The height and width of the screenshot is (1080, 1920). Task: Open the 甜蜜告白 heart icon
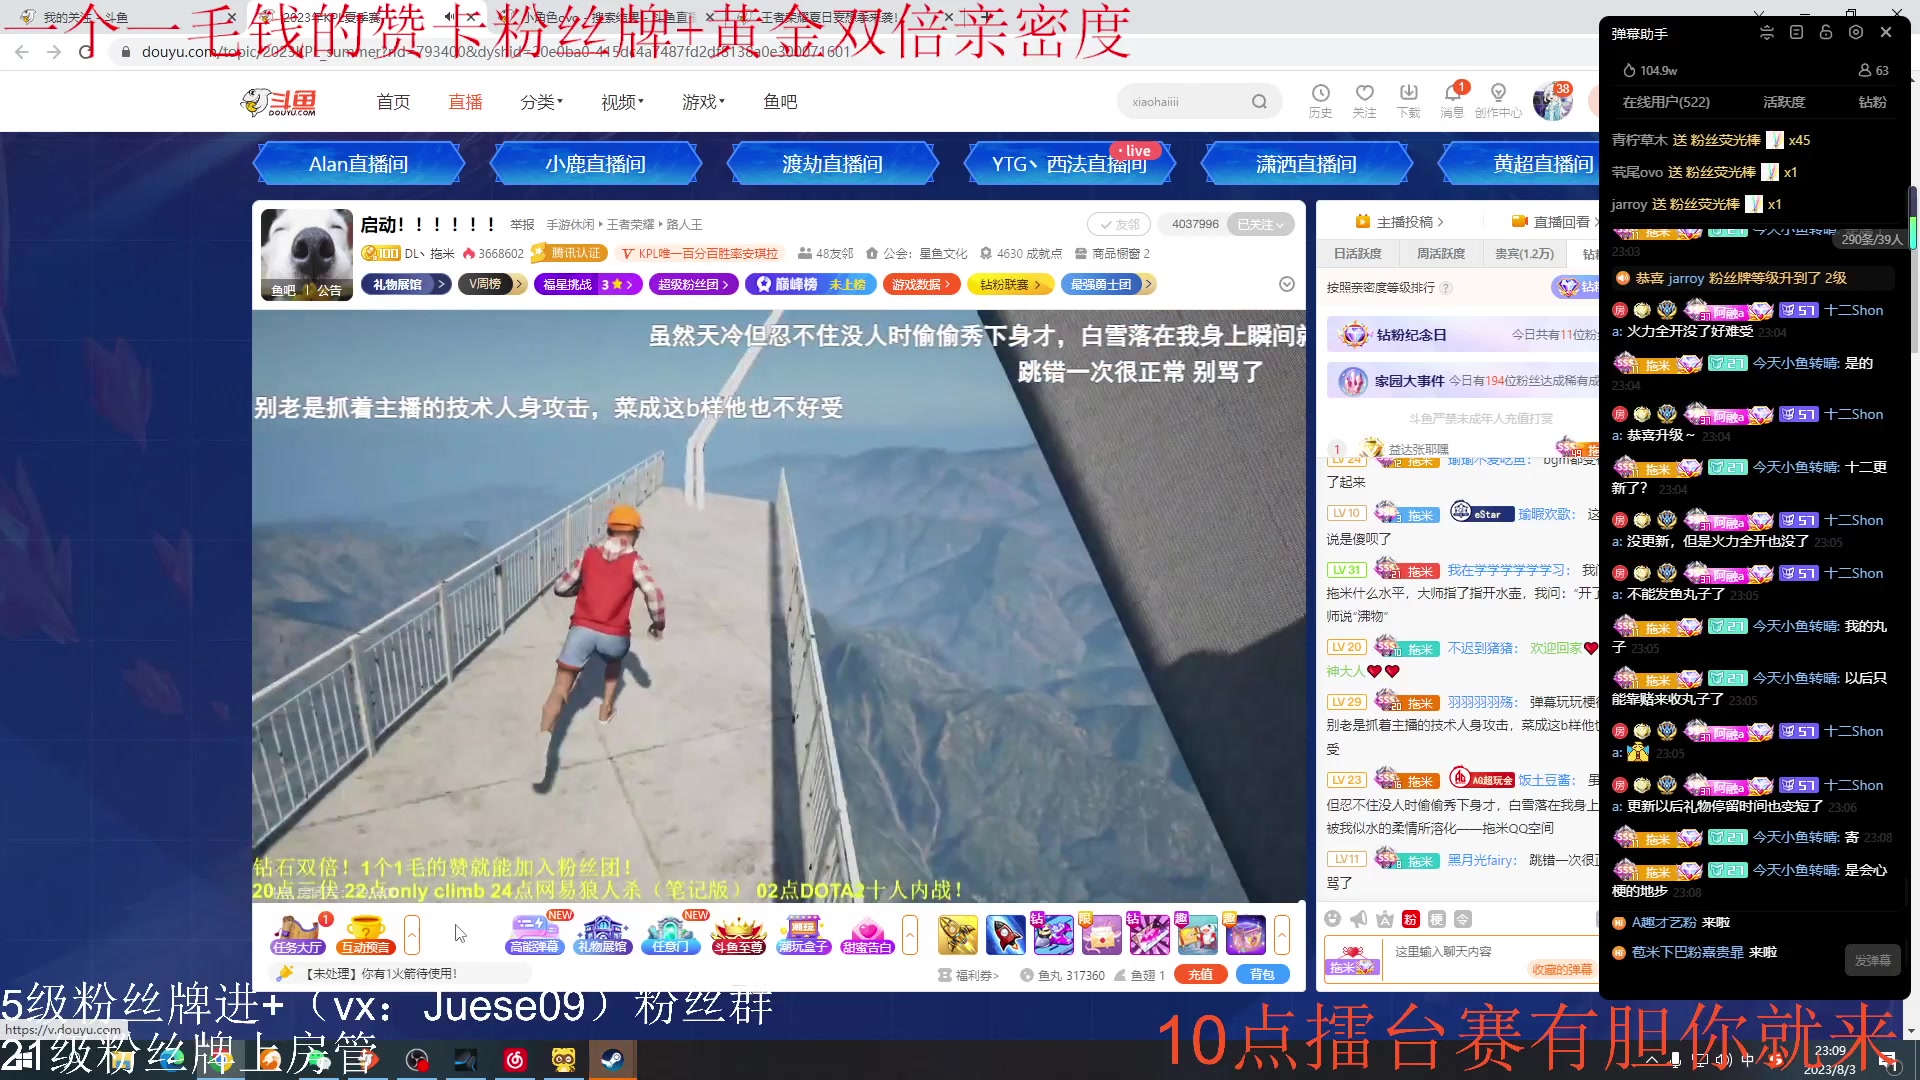[x=867, y=935]
